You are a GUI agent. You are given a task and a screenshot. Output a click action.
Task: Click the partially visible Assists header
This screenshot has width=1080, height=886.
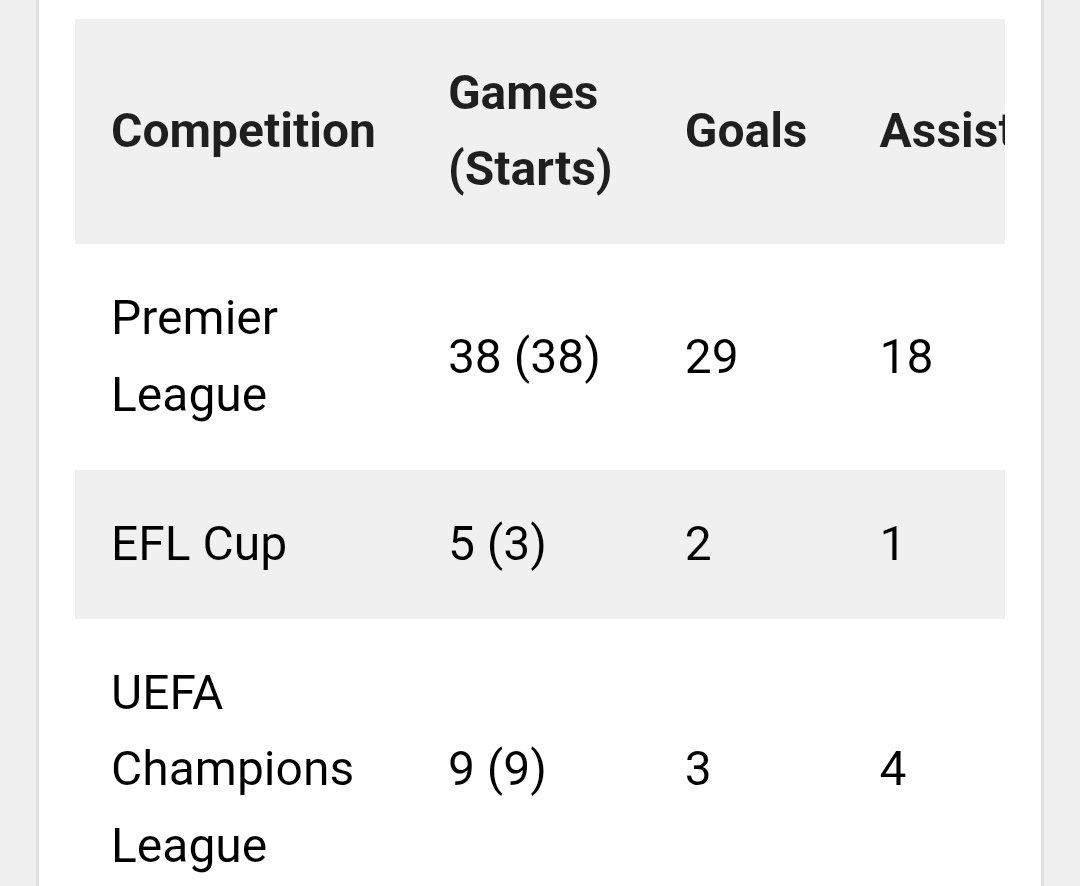click(x=941, y=131)
